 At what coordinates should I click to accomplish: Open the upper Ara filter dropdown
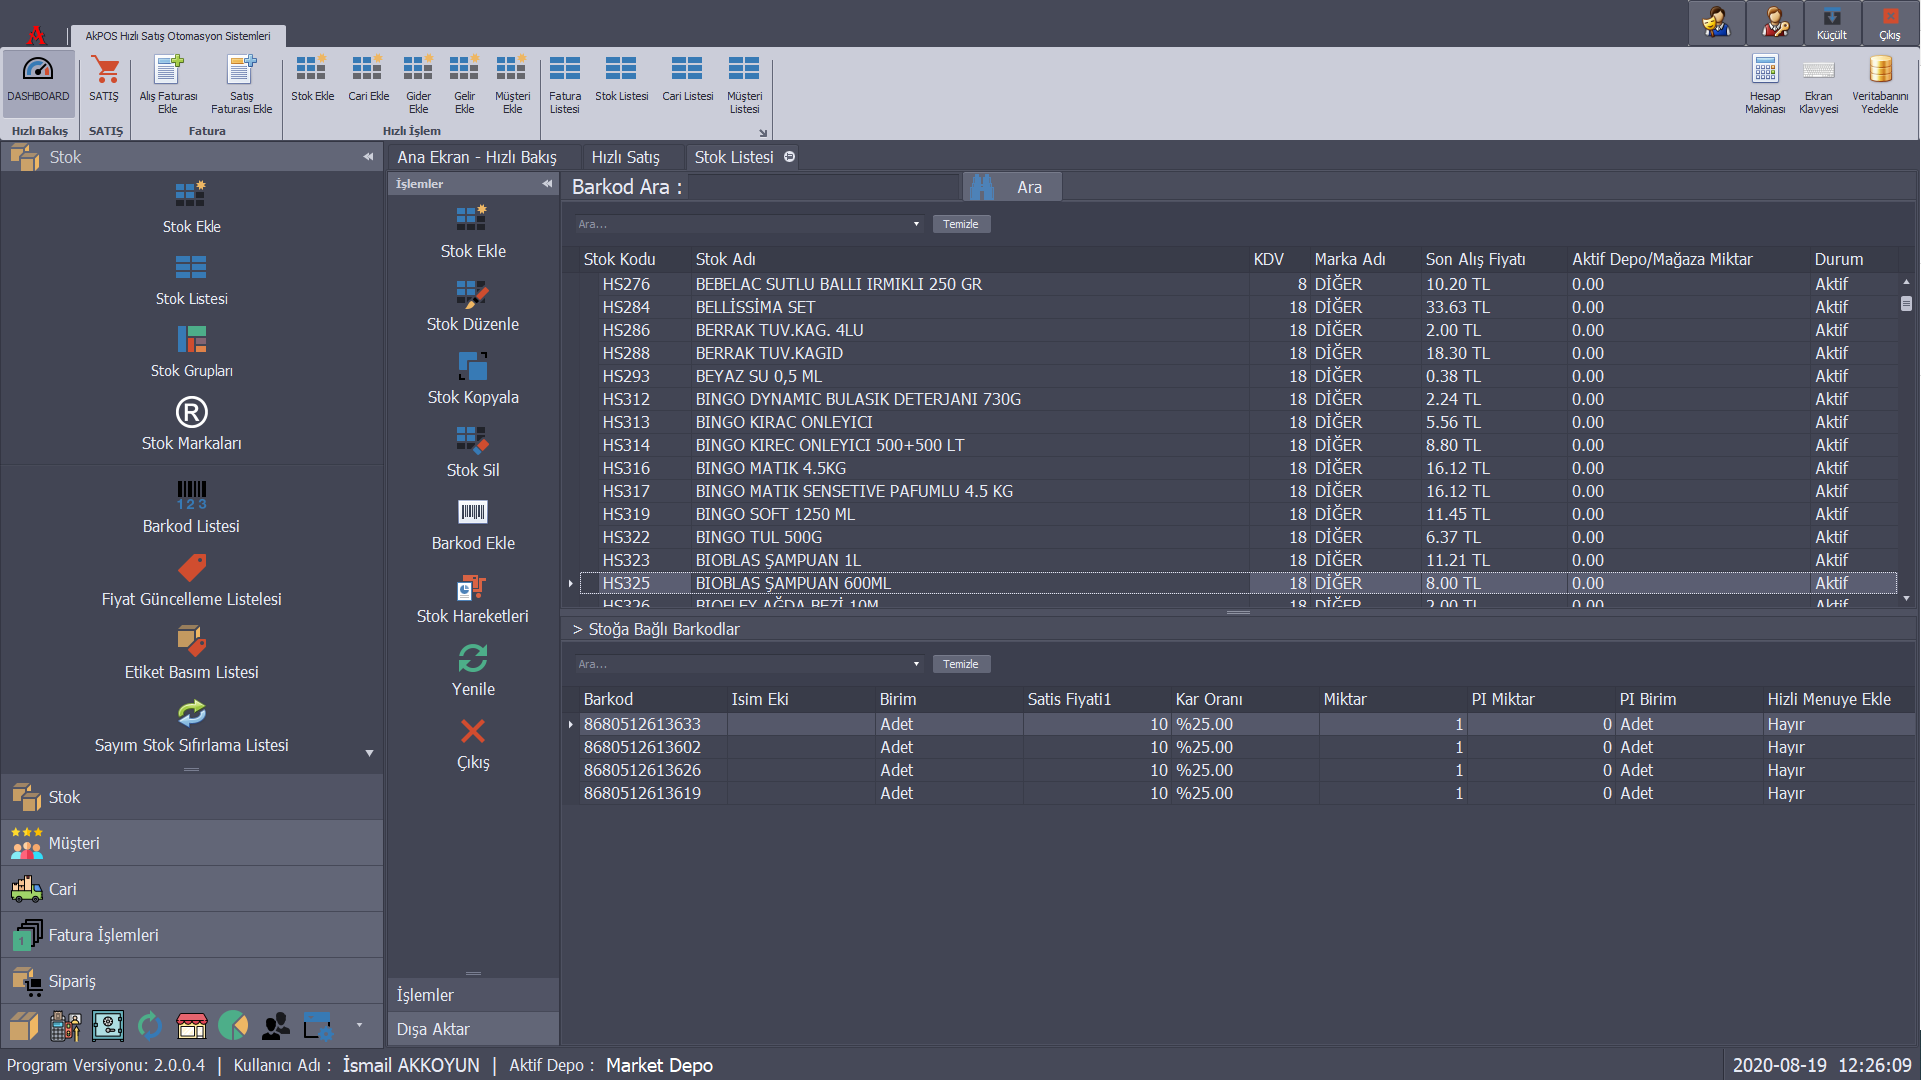[x=915, y=224]
